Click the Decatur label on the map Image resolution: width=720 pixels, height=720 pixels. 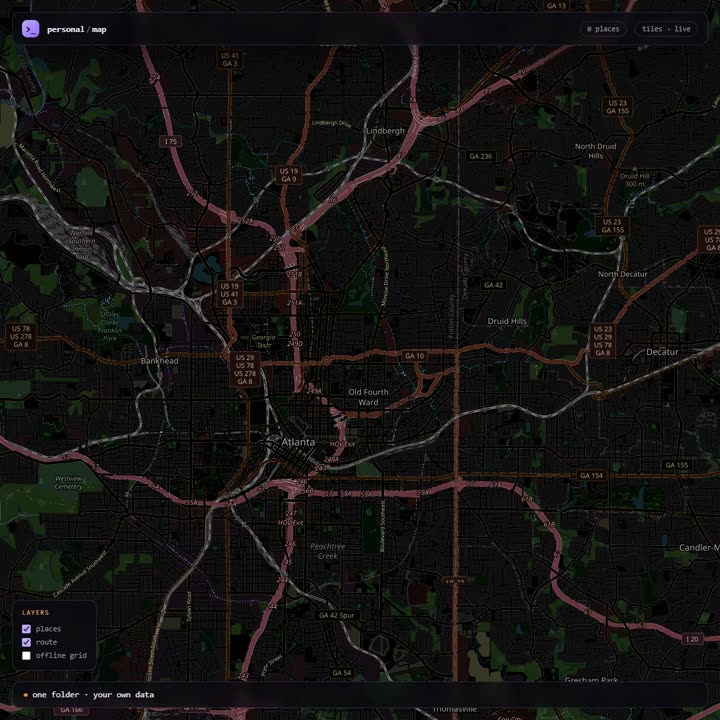coord(662,352)
